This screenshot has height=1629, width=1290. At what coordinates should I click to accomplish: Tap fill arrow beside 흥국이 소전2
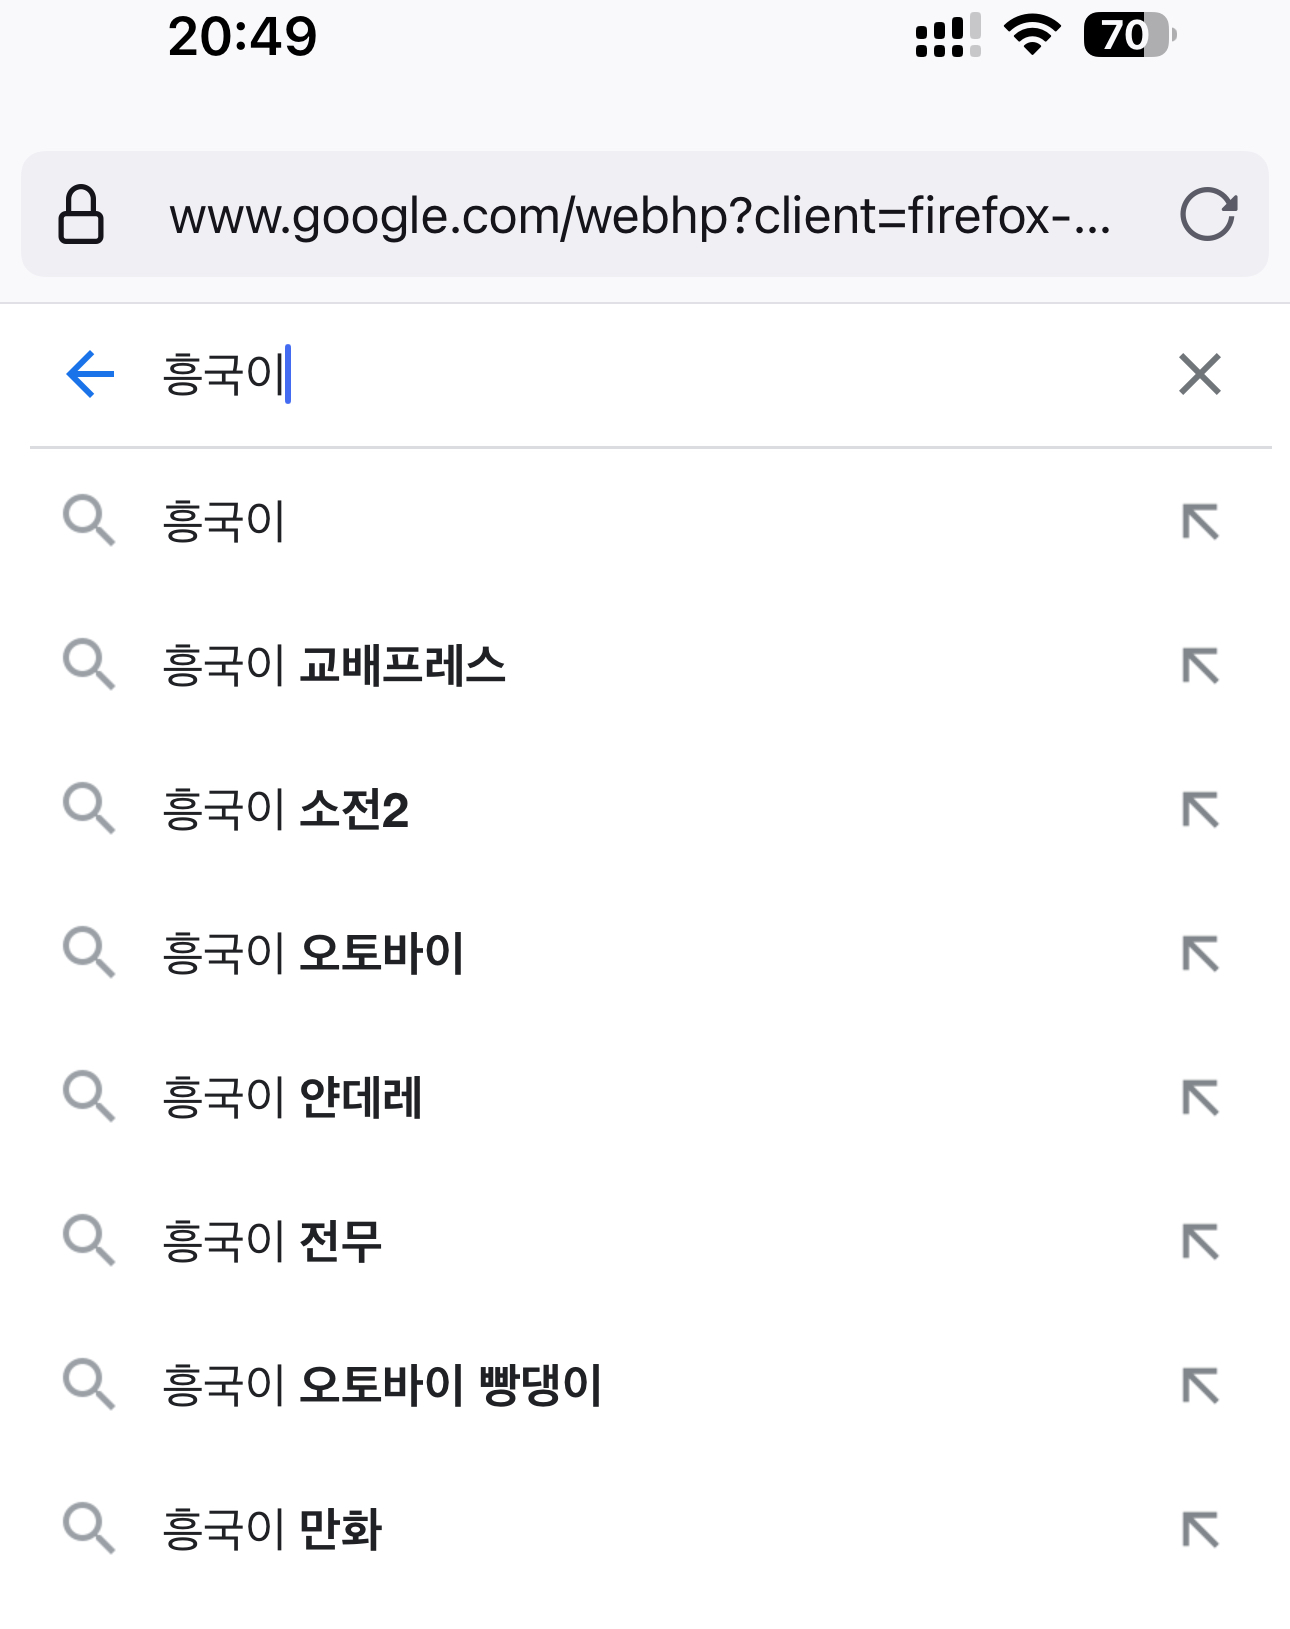(1199, 810)
